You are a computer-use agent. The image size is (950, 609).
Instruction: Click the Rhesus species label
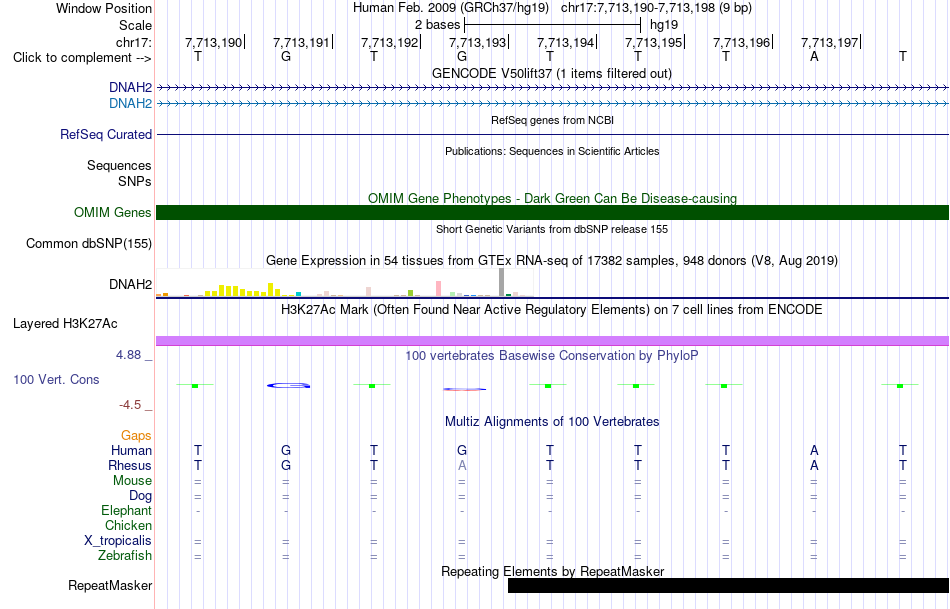click(130, 466)
